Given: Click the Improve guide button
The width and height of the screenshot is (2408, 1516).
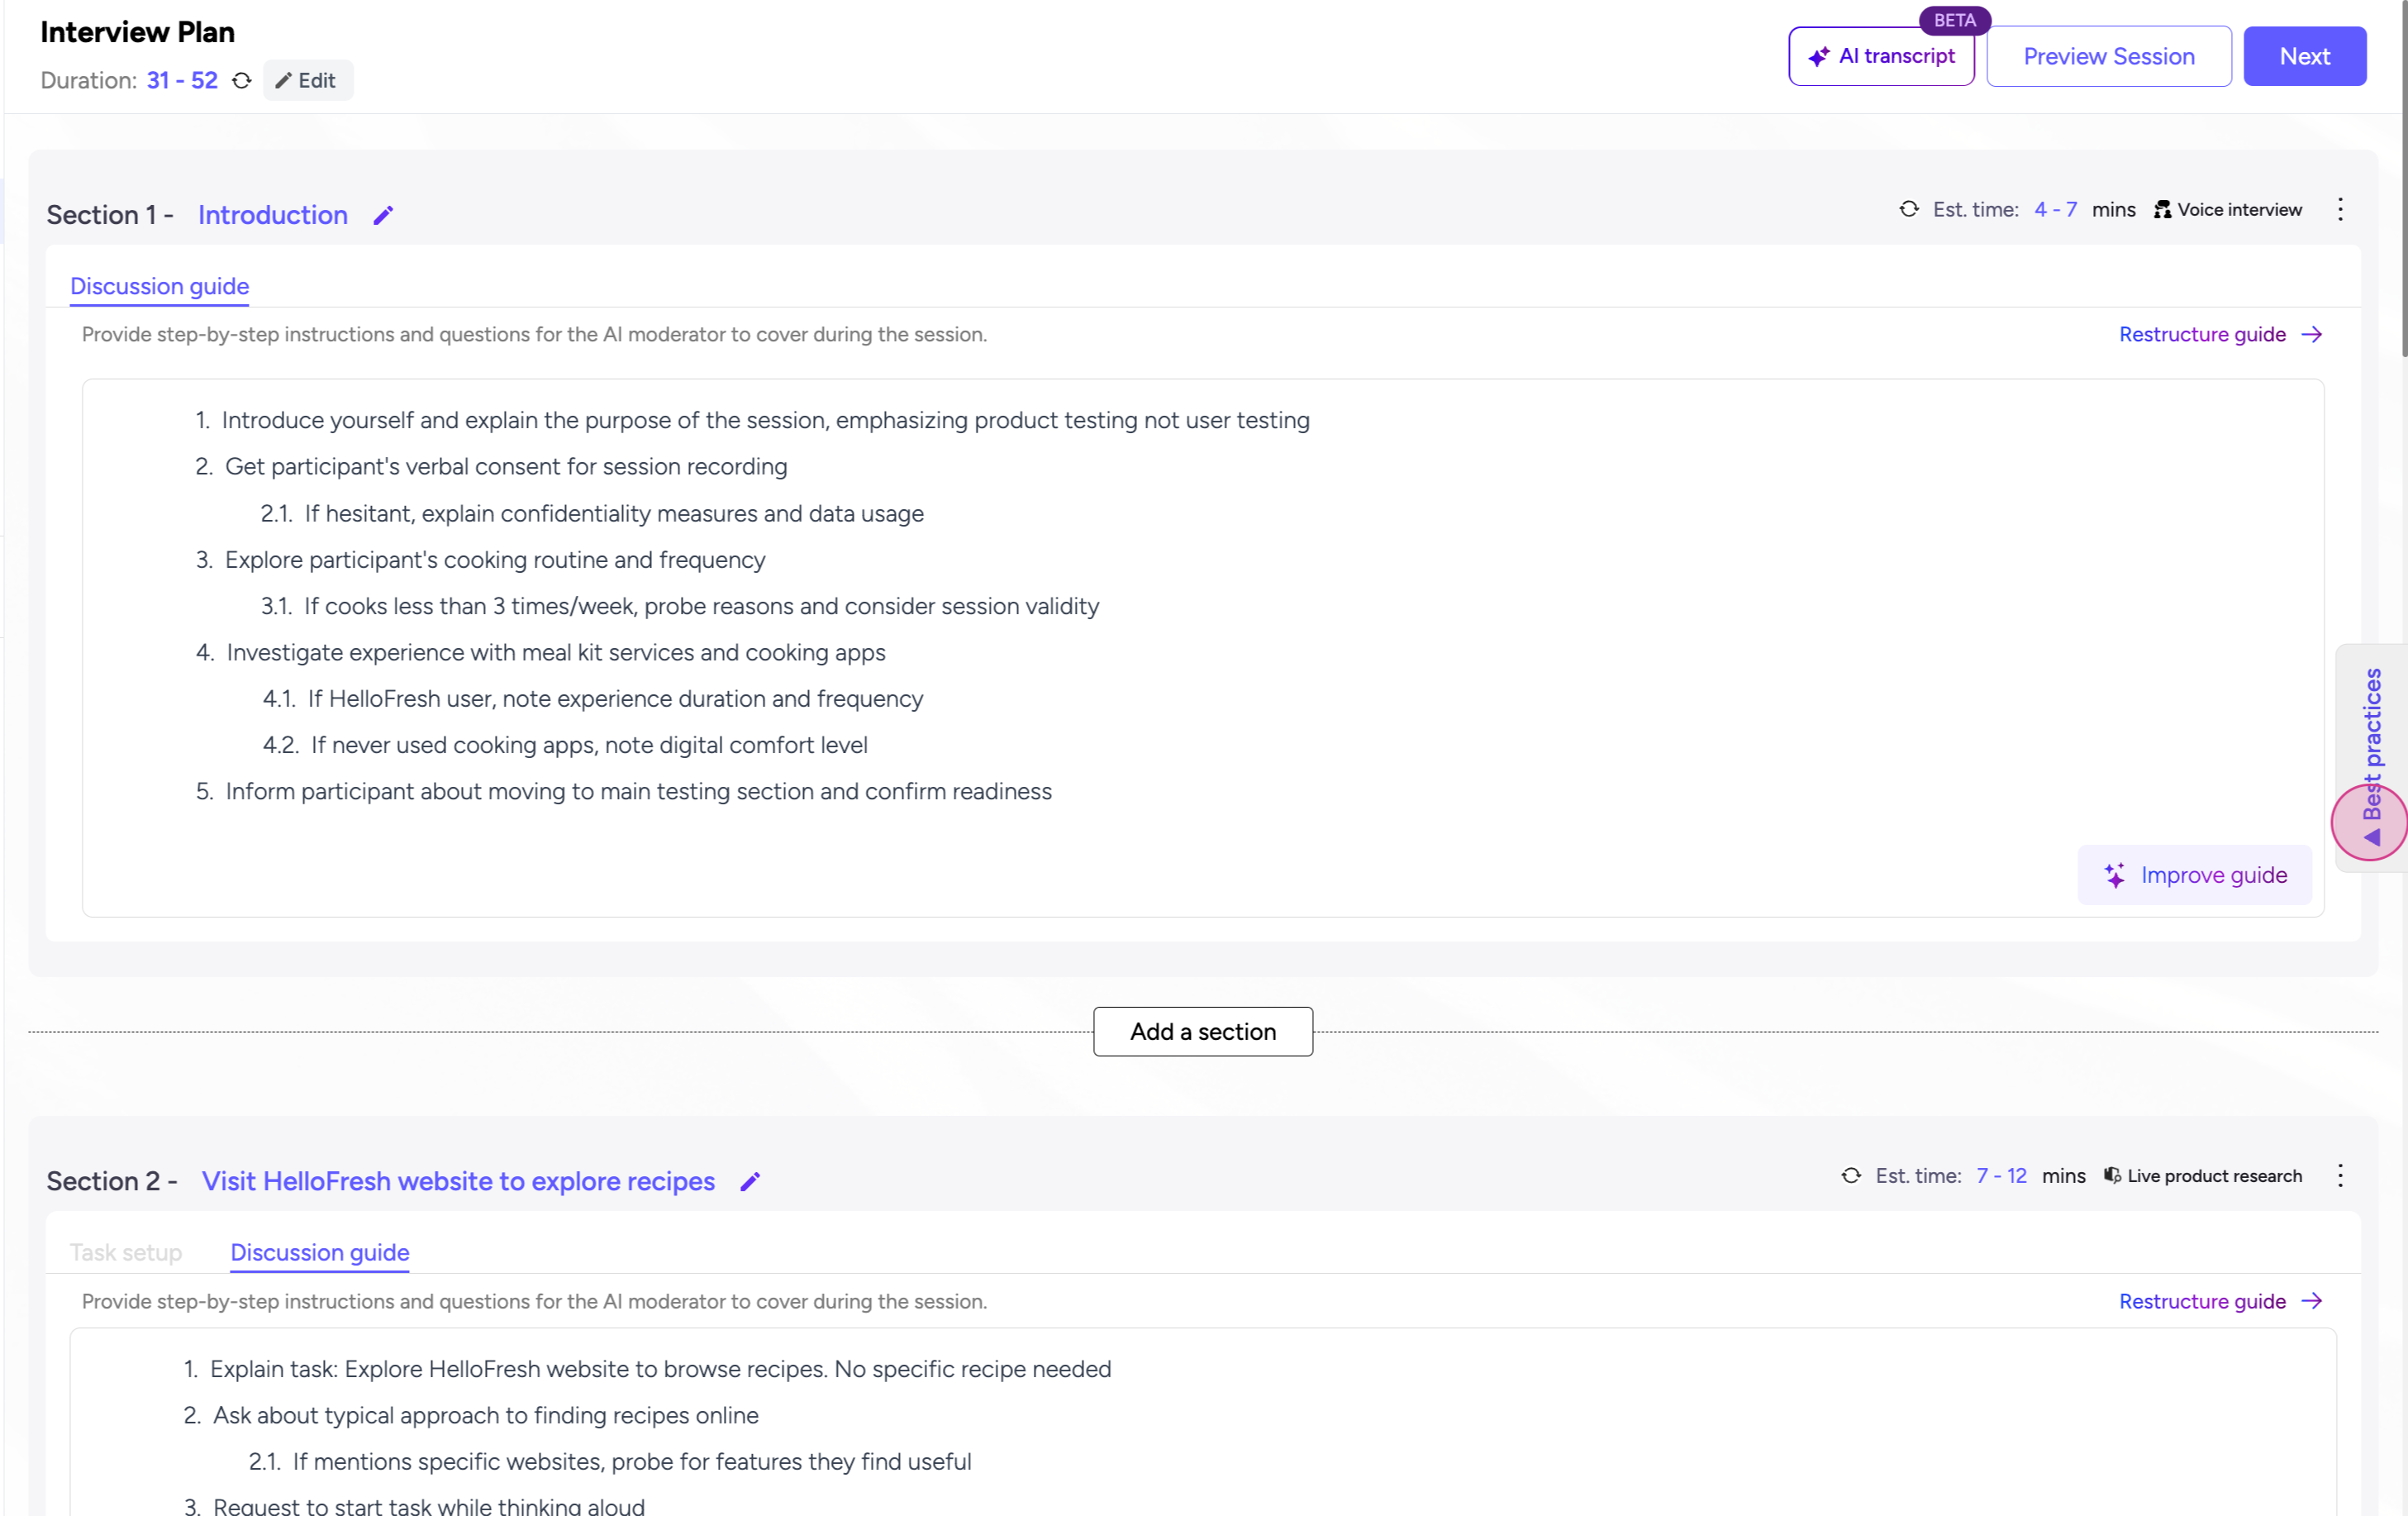Looking at the screenshot, I should [2194, 875].
